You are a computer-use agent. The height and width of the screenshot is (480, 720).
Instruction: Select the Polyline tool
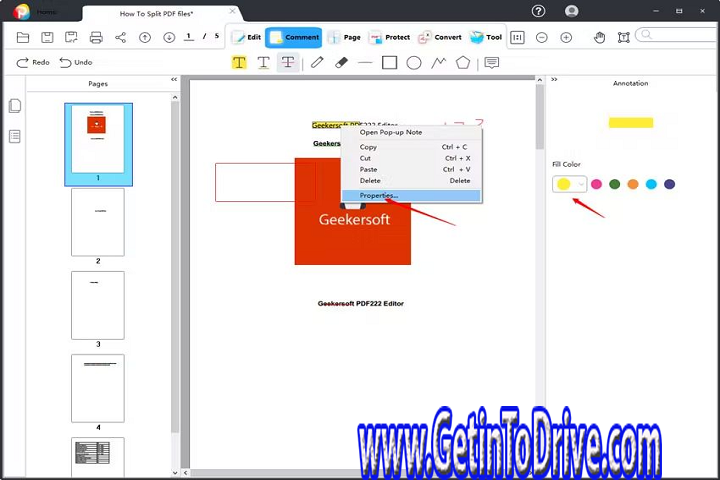click(x=439, y=62)
